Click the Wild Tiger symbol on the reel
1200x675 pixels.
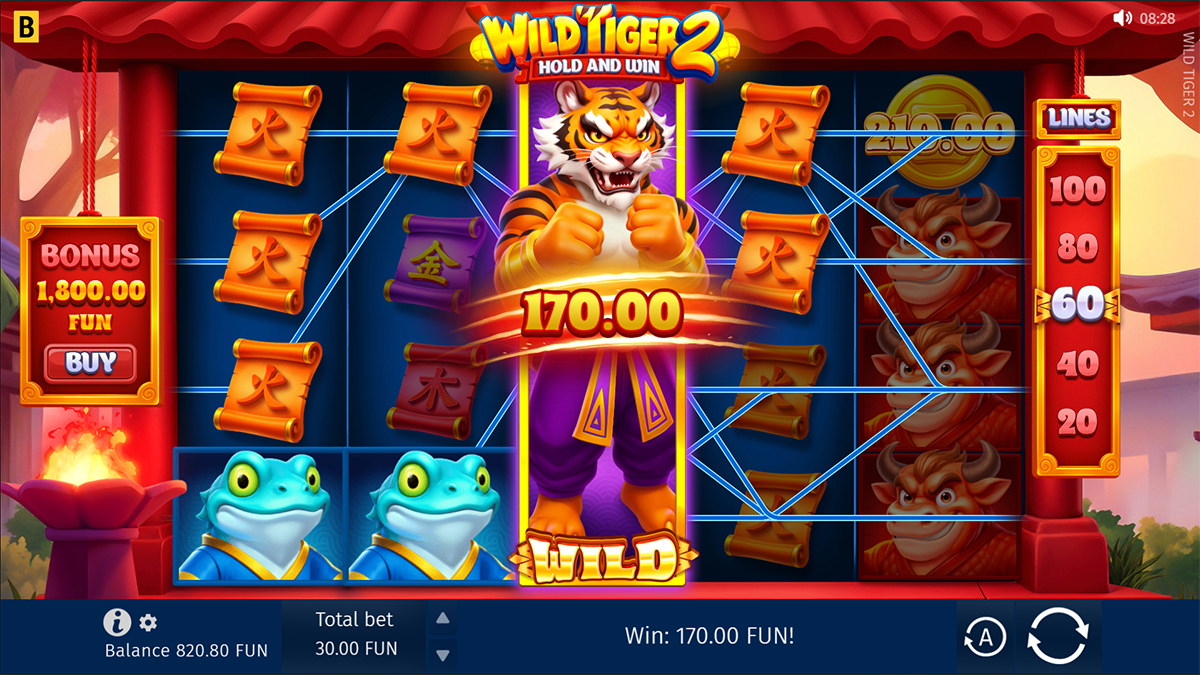pos(601,328)
